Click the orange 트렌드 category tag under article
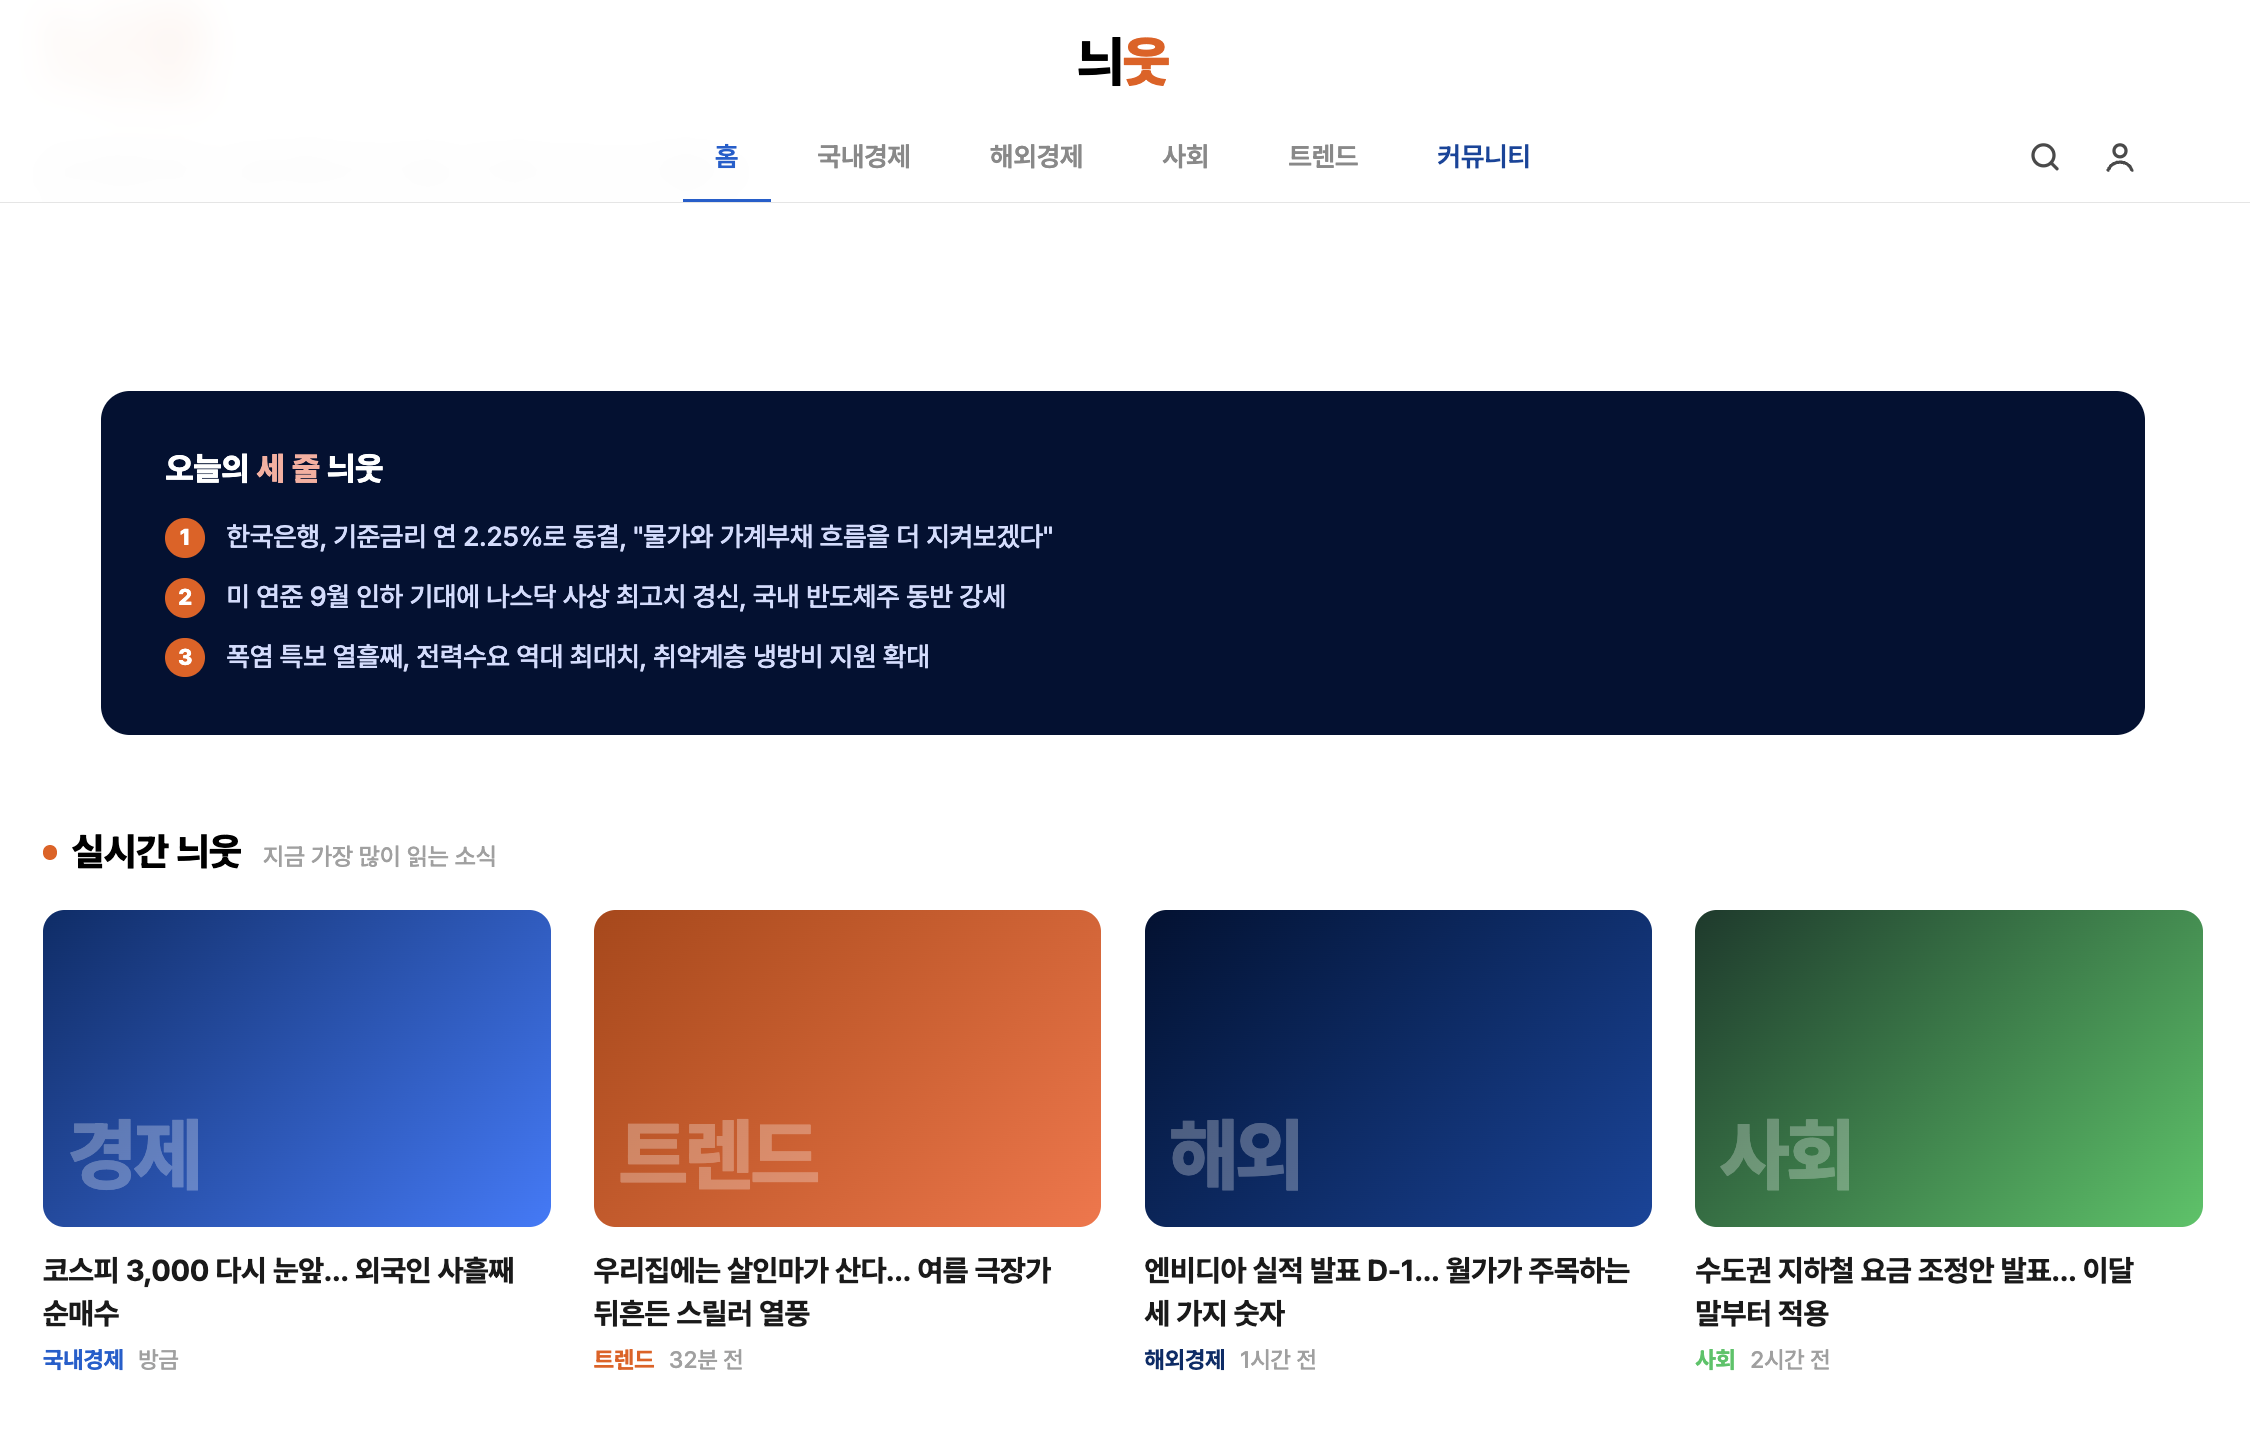Screen dimensions: 2250x1440 624,1360
